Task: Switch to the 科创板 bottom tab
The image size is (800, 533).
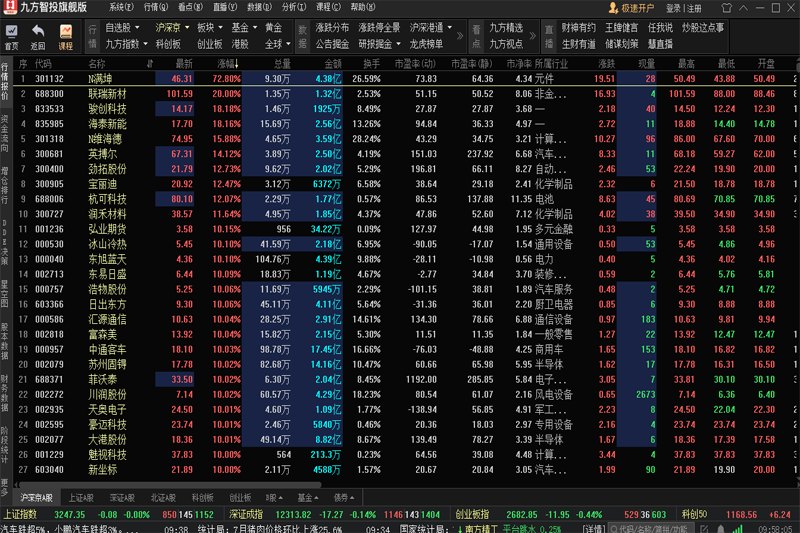Action: [x=203, y=497]
